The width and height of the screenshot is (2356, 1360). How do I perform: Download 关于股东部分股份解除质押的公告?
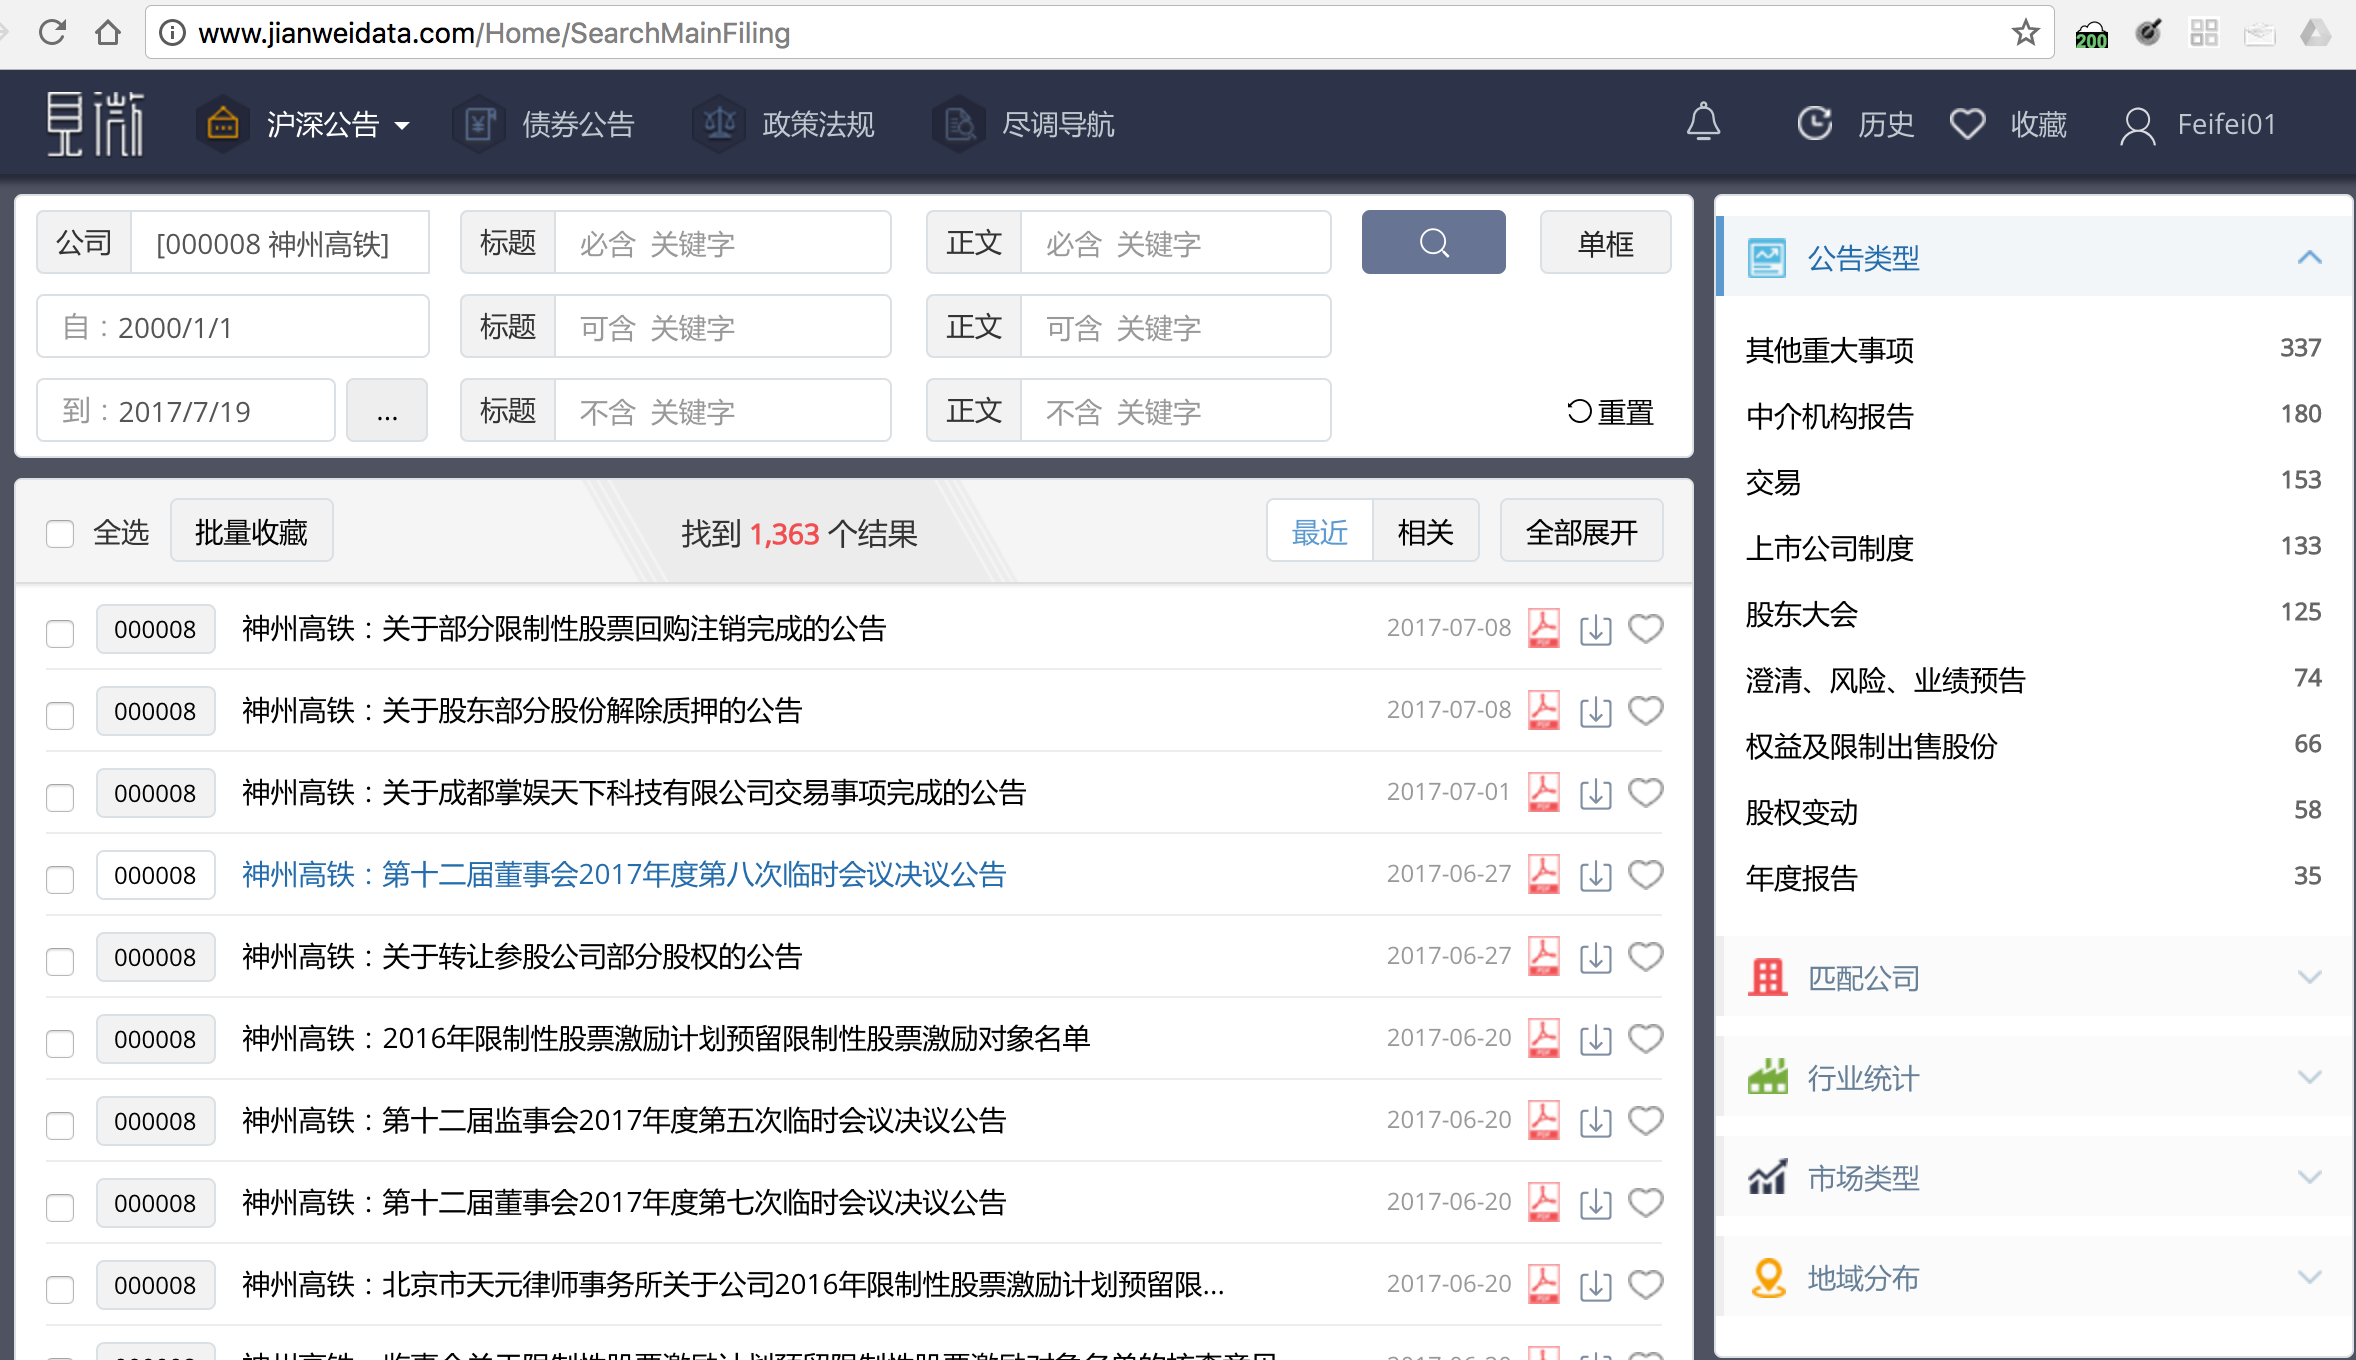point(1595,711)
